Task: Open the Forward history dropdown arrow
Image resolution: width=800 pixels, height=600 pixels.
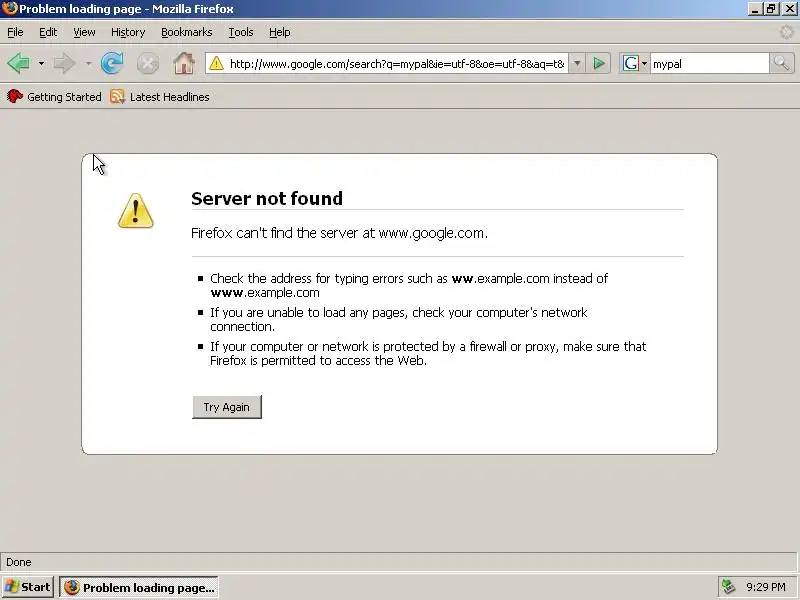Action: (x=88, y=64)
